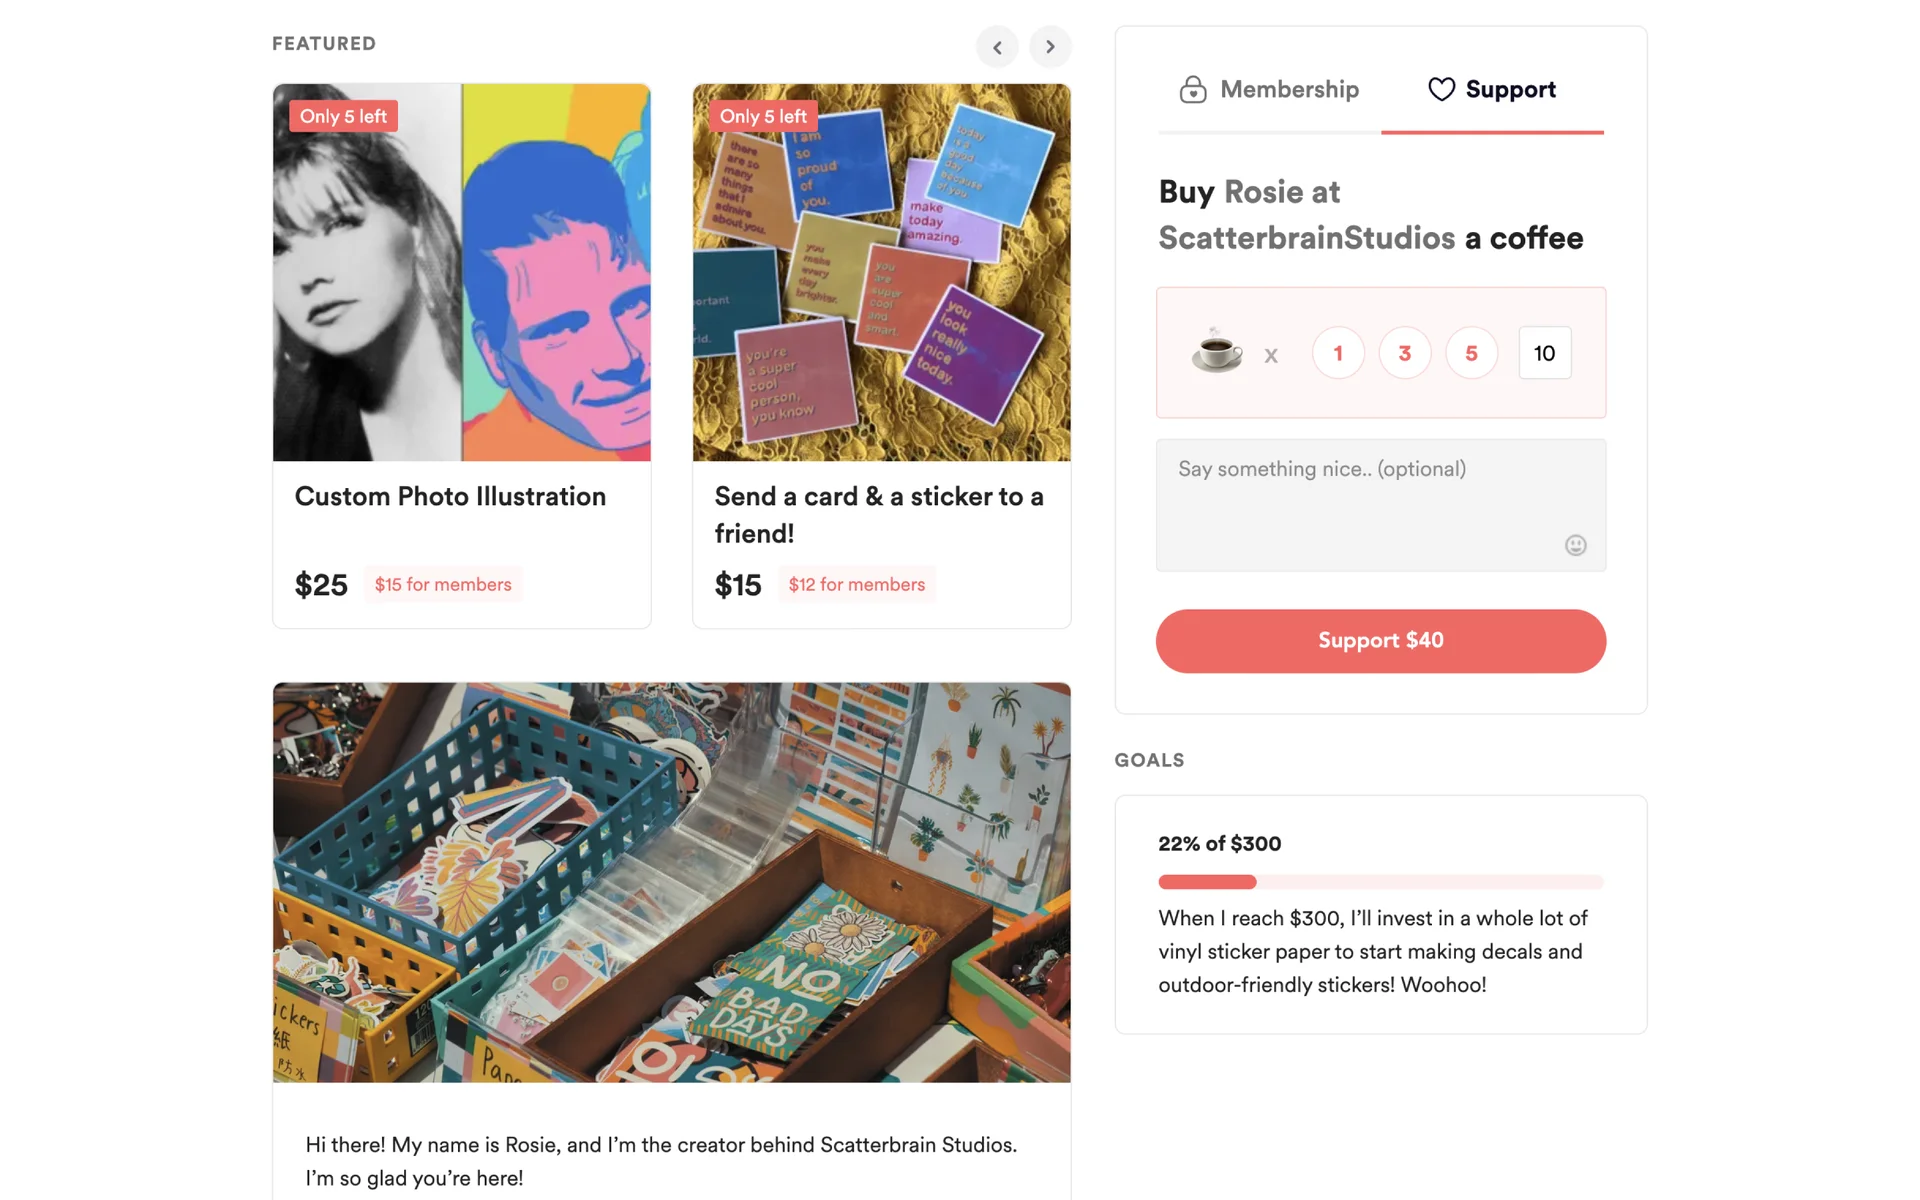Show next featured items

tap(1050, 47)
